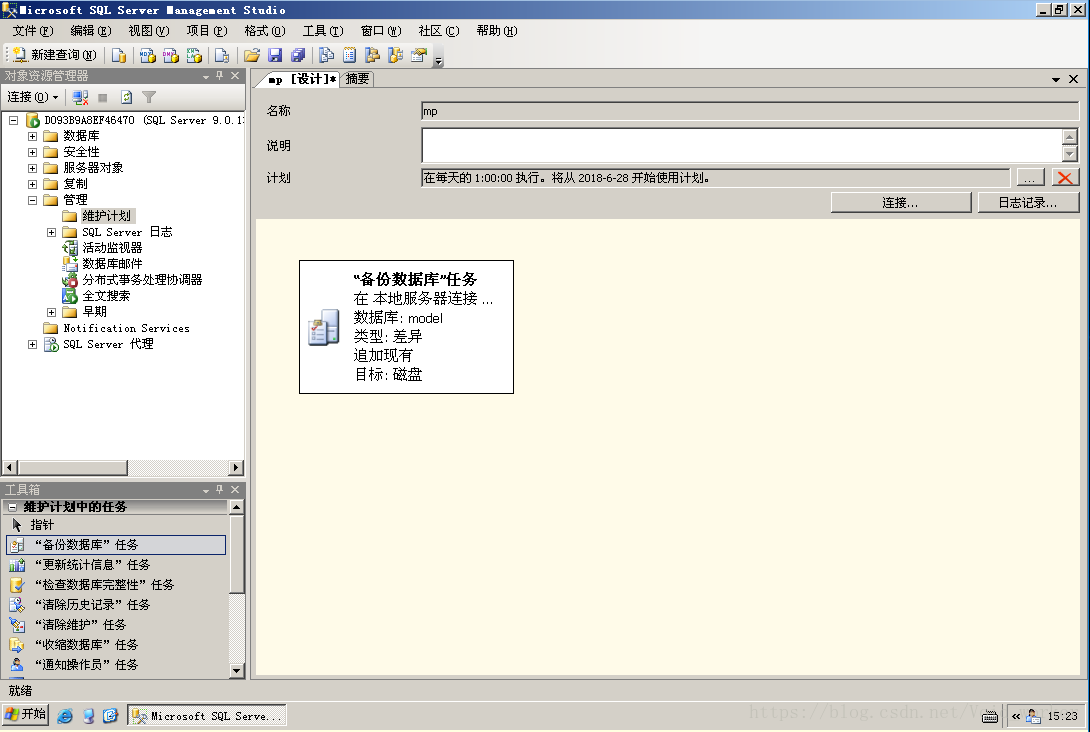Click the 名称 input field containing mp
1090x732 pixels.
coord(749,111)
